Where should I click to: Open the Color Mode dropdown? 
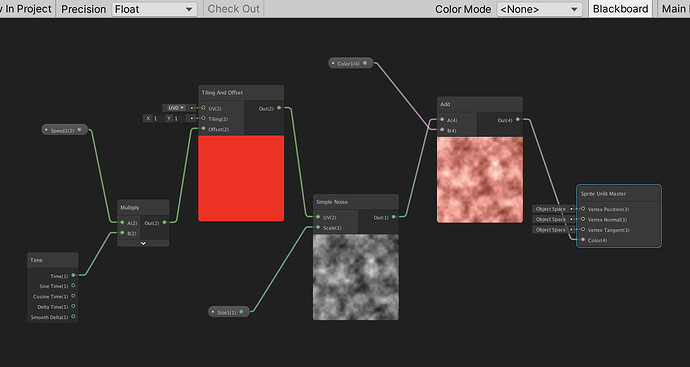coord(541,9)
